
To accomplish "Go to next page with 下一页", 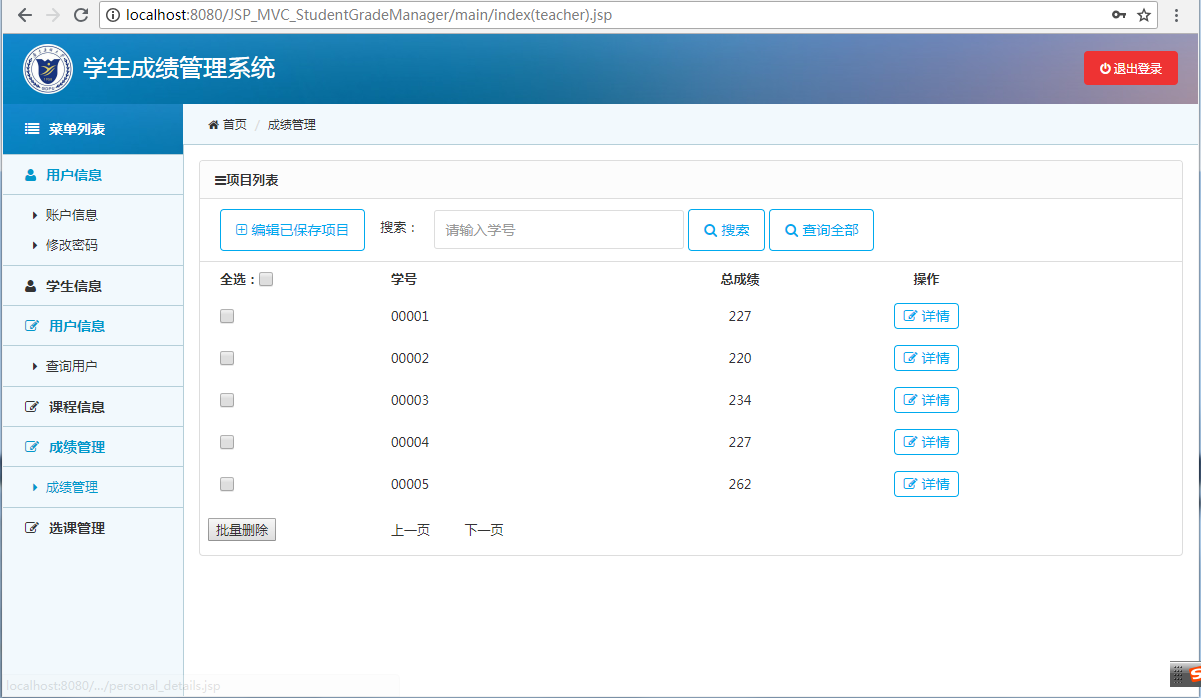I will coord(484,530).
